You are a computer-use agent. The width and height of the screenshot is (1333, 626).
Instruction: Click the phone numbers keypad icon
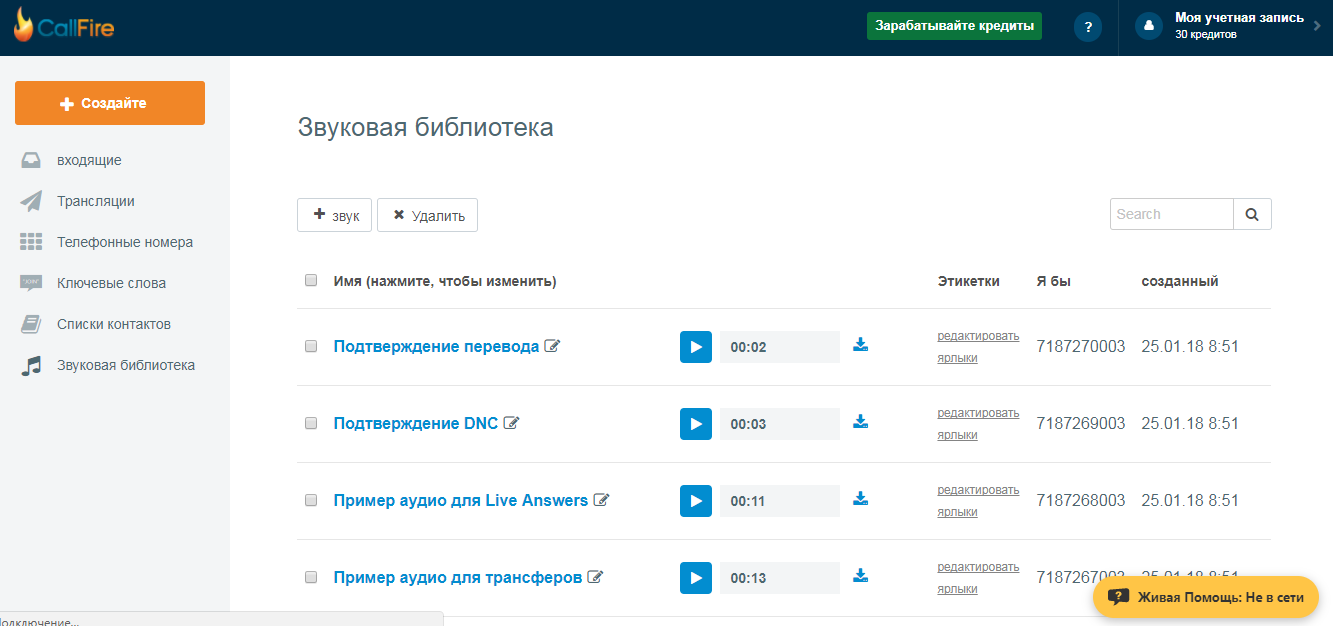pos(31,242)
